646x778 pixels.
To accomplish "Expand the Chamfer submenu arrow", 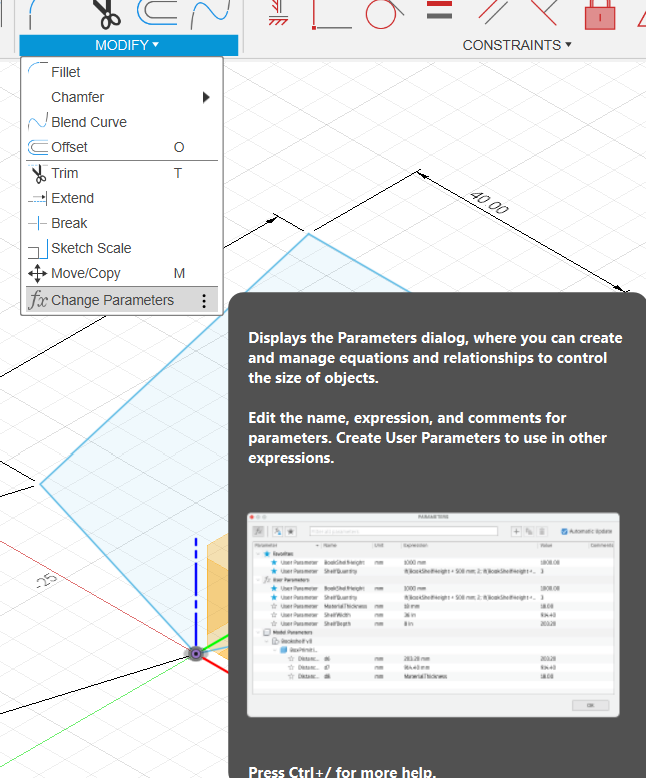I will 206,97.
